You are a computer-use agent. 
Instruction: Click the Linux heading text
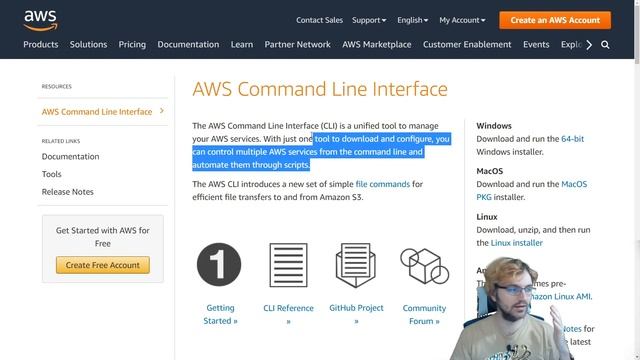click(487, 217)
